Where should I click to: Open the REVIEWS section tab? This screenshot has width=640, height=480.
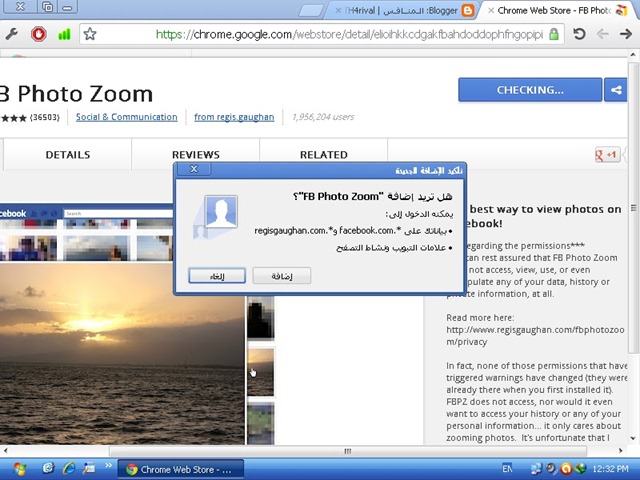coord(196,155)
